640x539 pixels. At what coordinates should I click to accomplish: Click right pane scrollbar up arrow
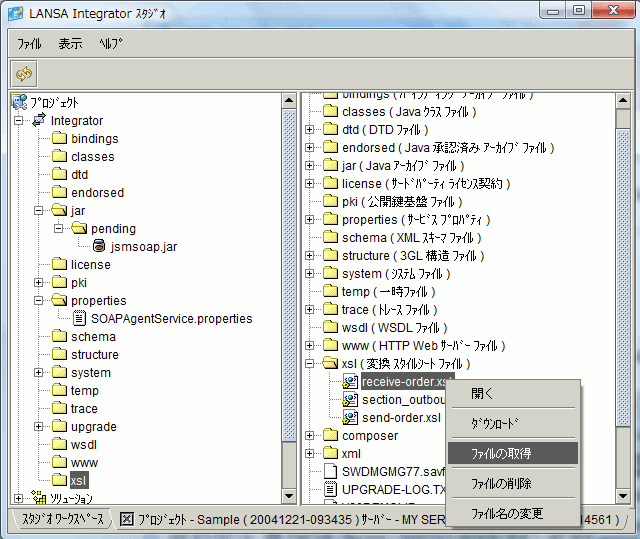pos(623,100)
